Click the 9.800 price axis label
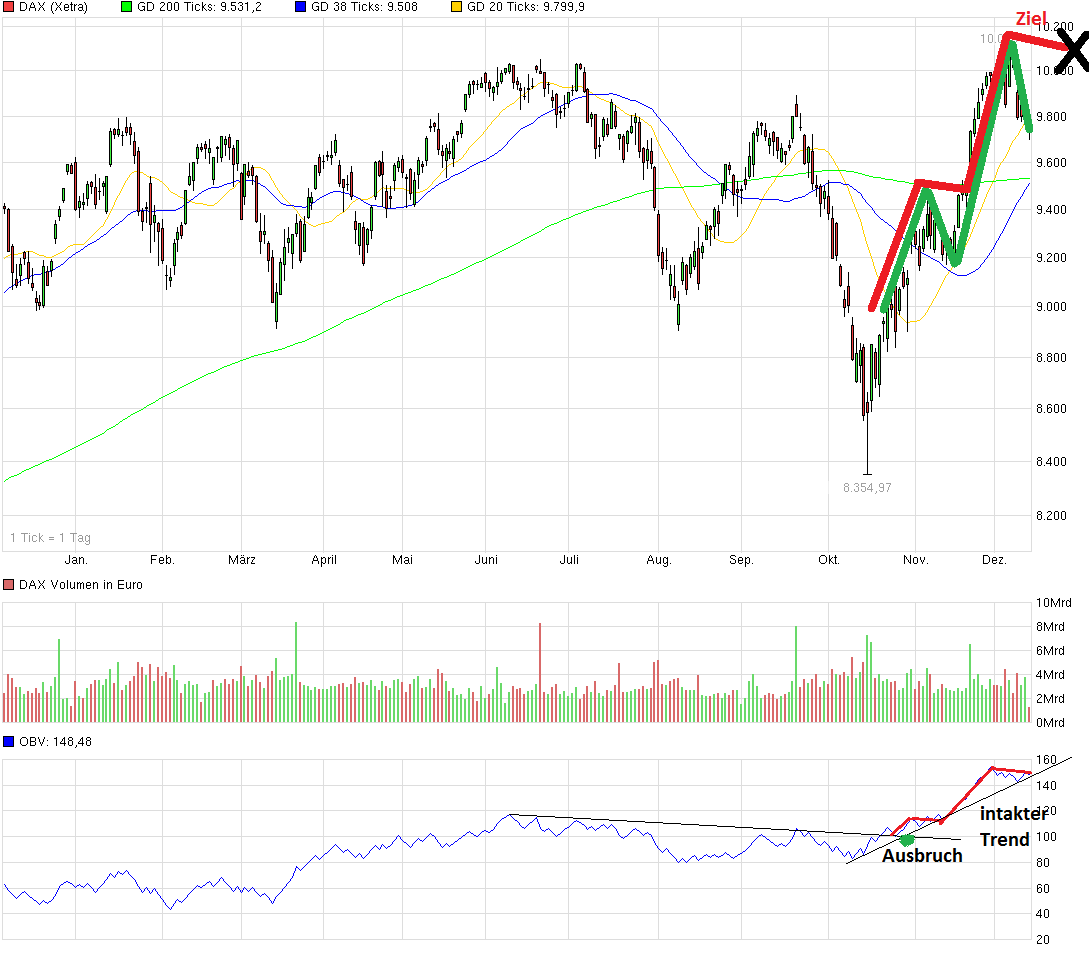The width and height of the screenshot is (1089, 953). 1051,117
